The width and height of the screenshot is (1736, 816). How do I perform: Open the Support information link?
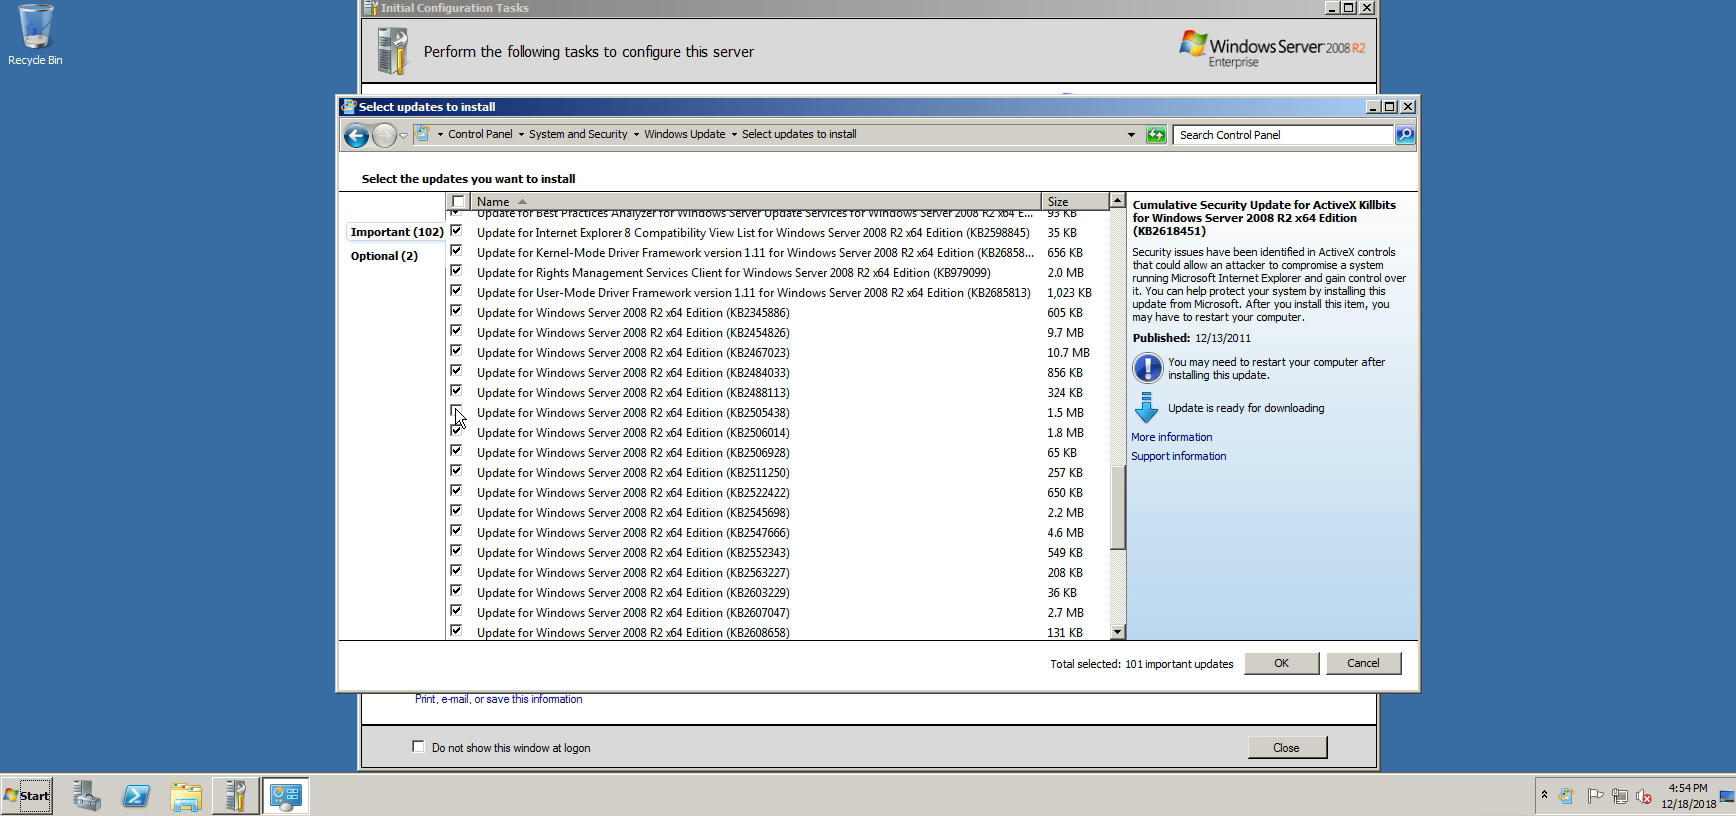(x=1178, y=456)
